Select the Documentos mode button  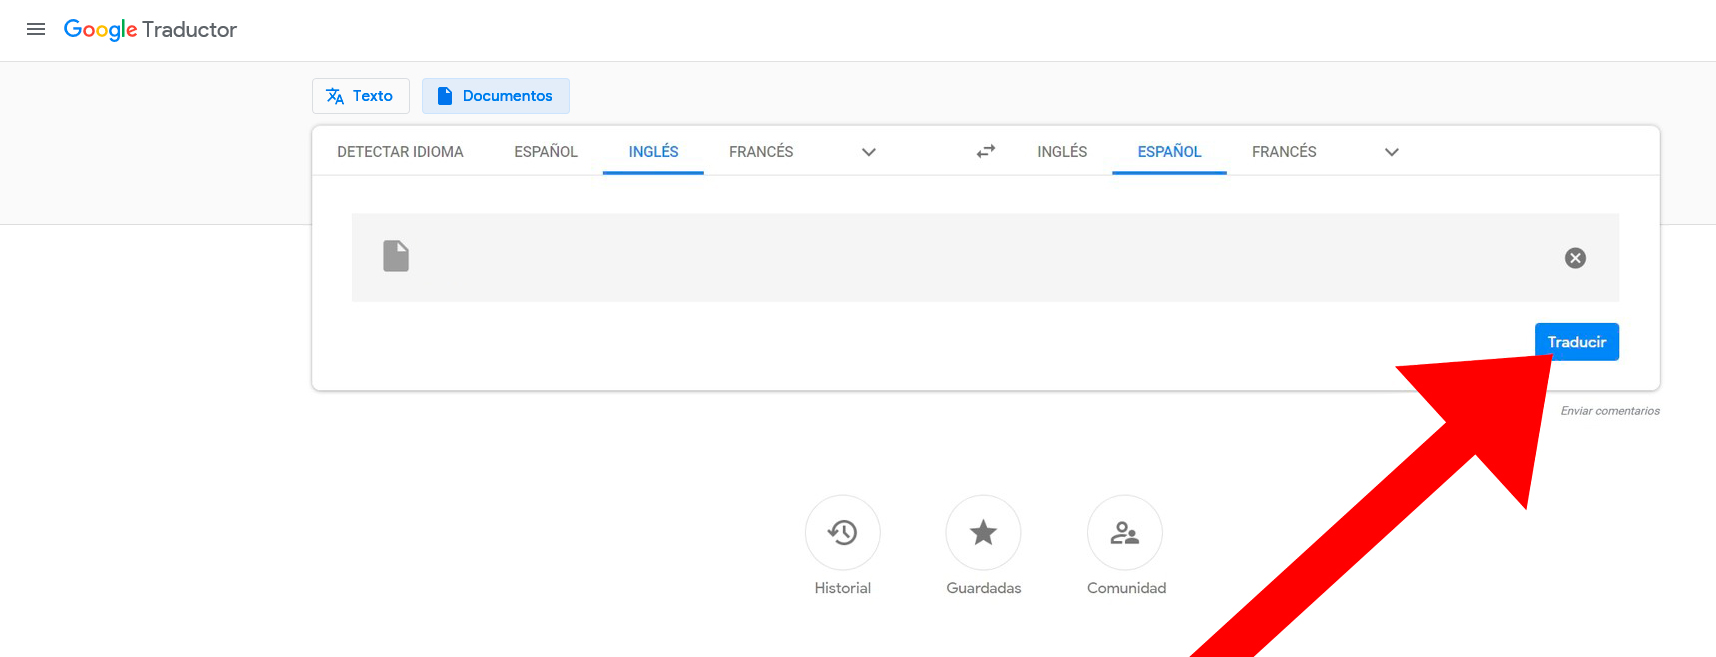pos(496,96)
